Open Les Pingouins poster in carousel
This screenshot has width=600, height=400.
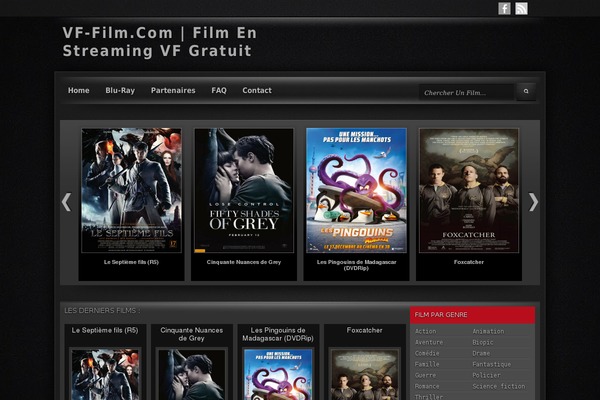356,190
